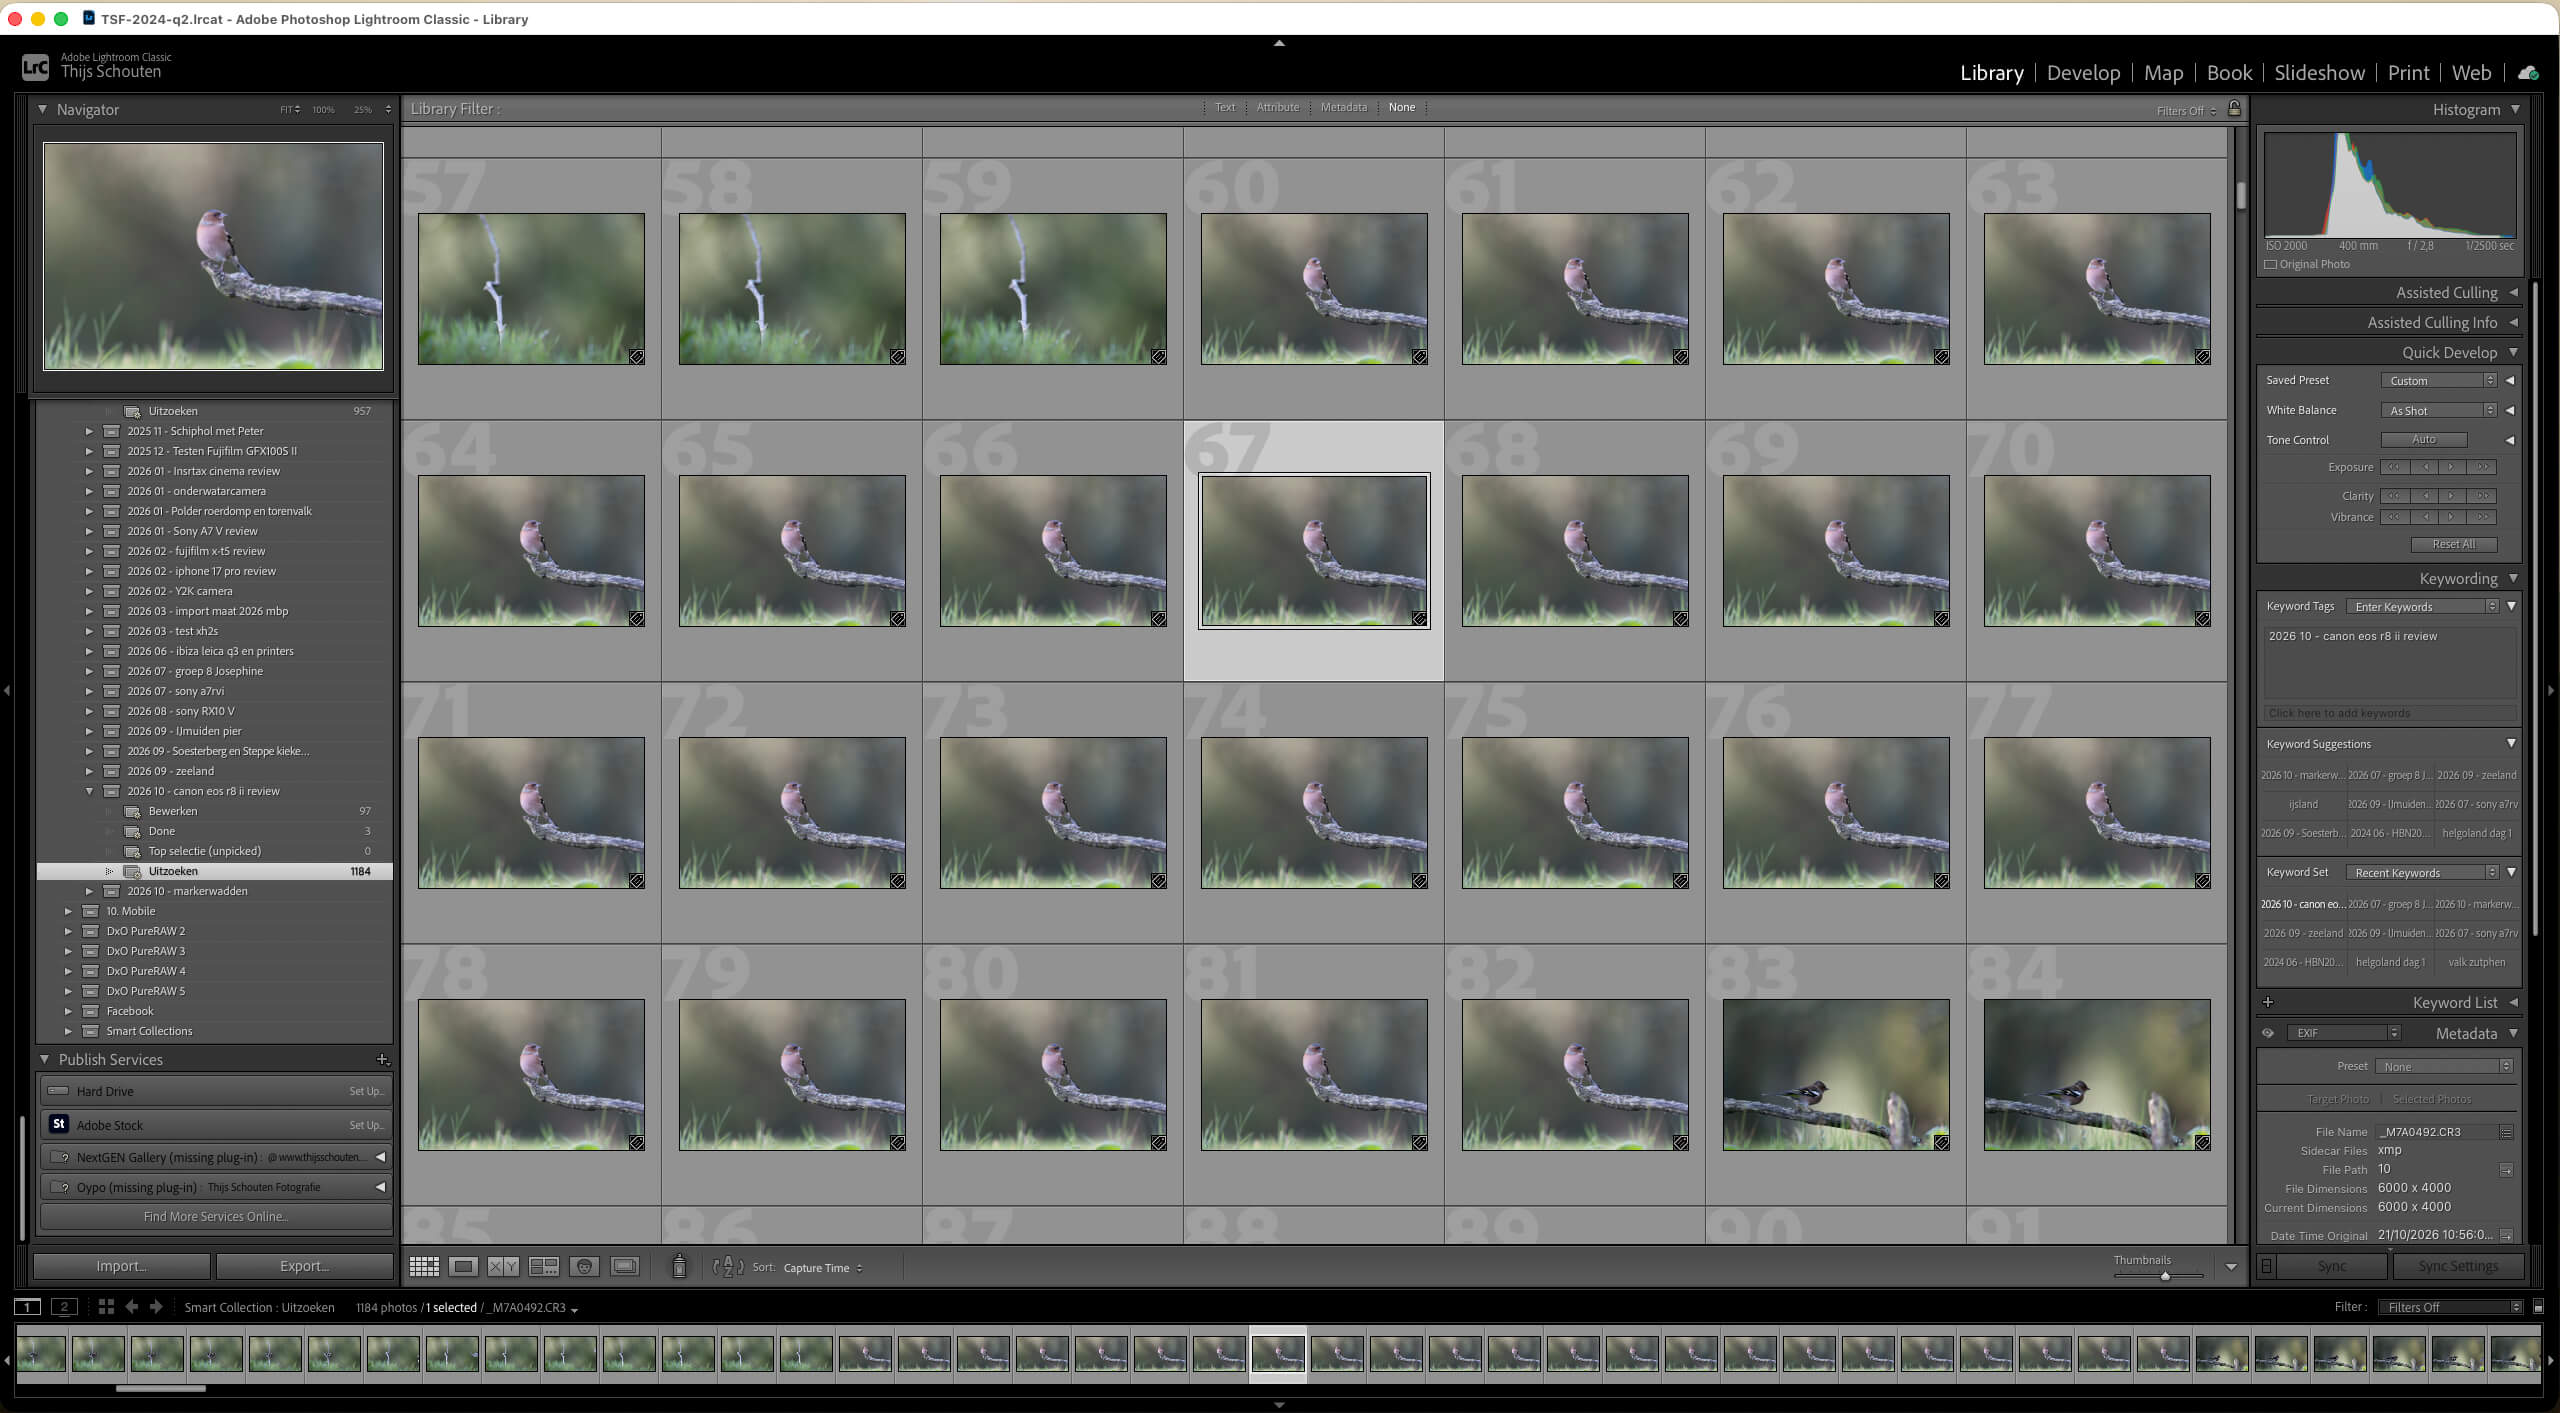Go back with filmstrip left arrow

tap(131, 1306)
